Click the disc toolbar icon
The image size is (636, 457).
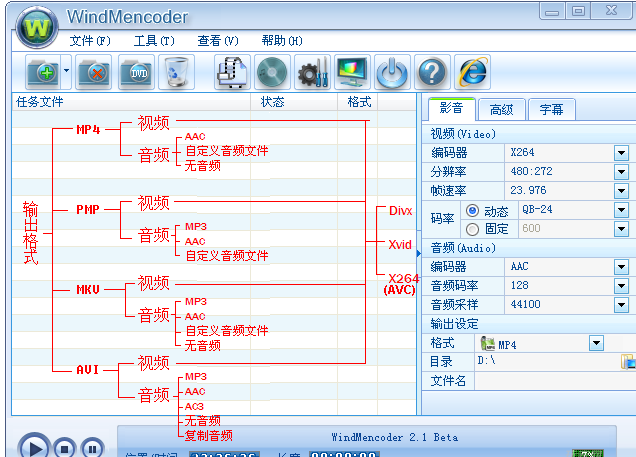tap(273, 72)
